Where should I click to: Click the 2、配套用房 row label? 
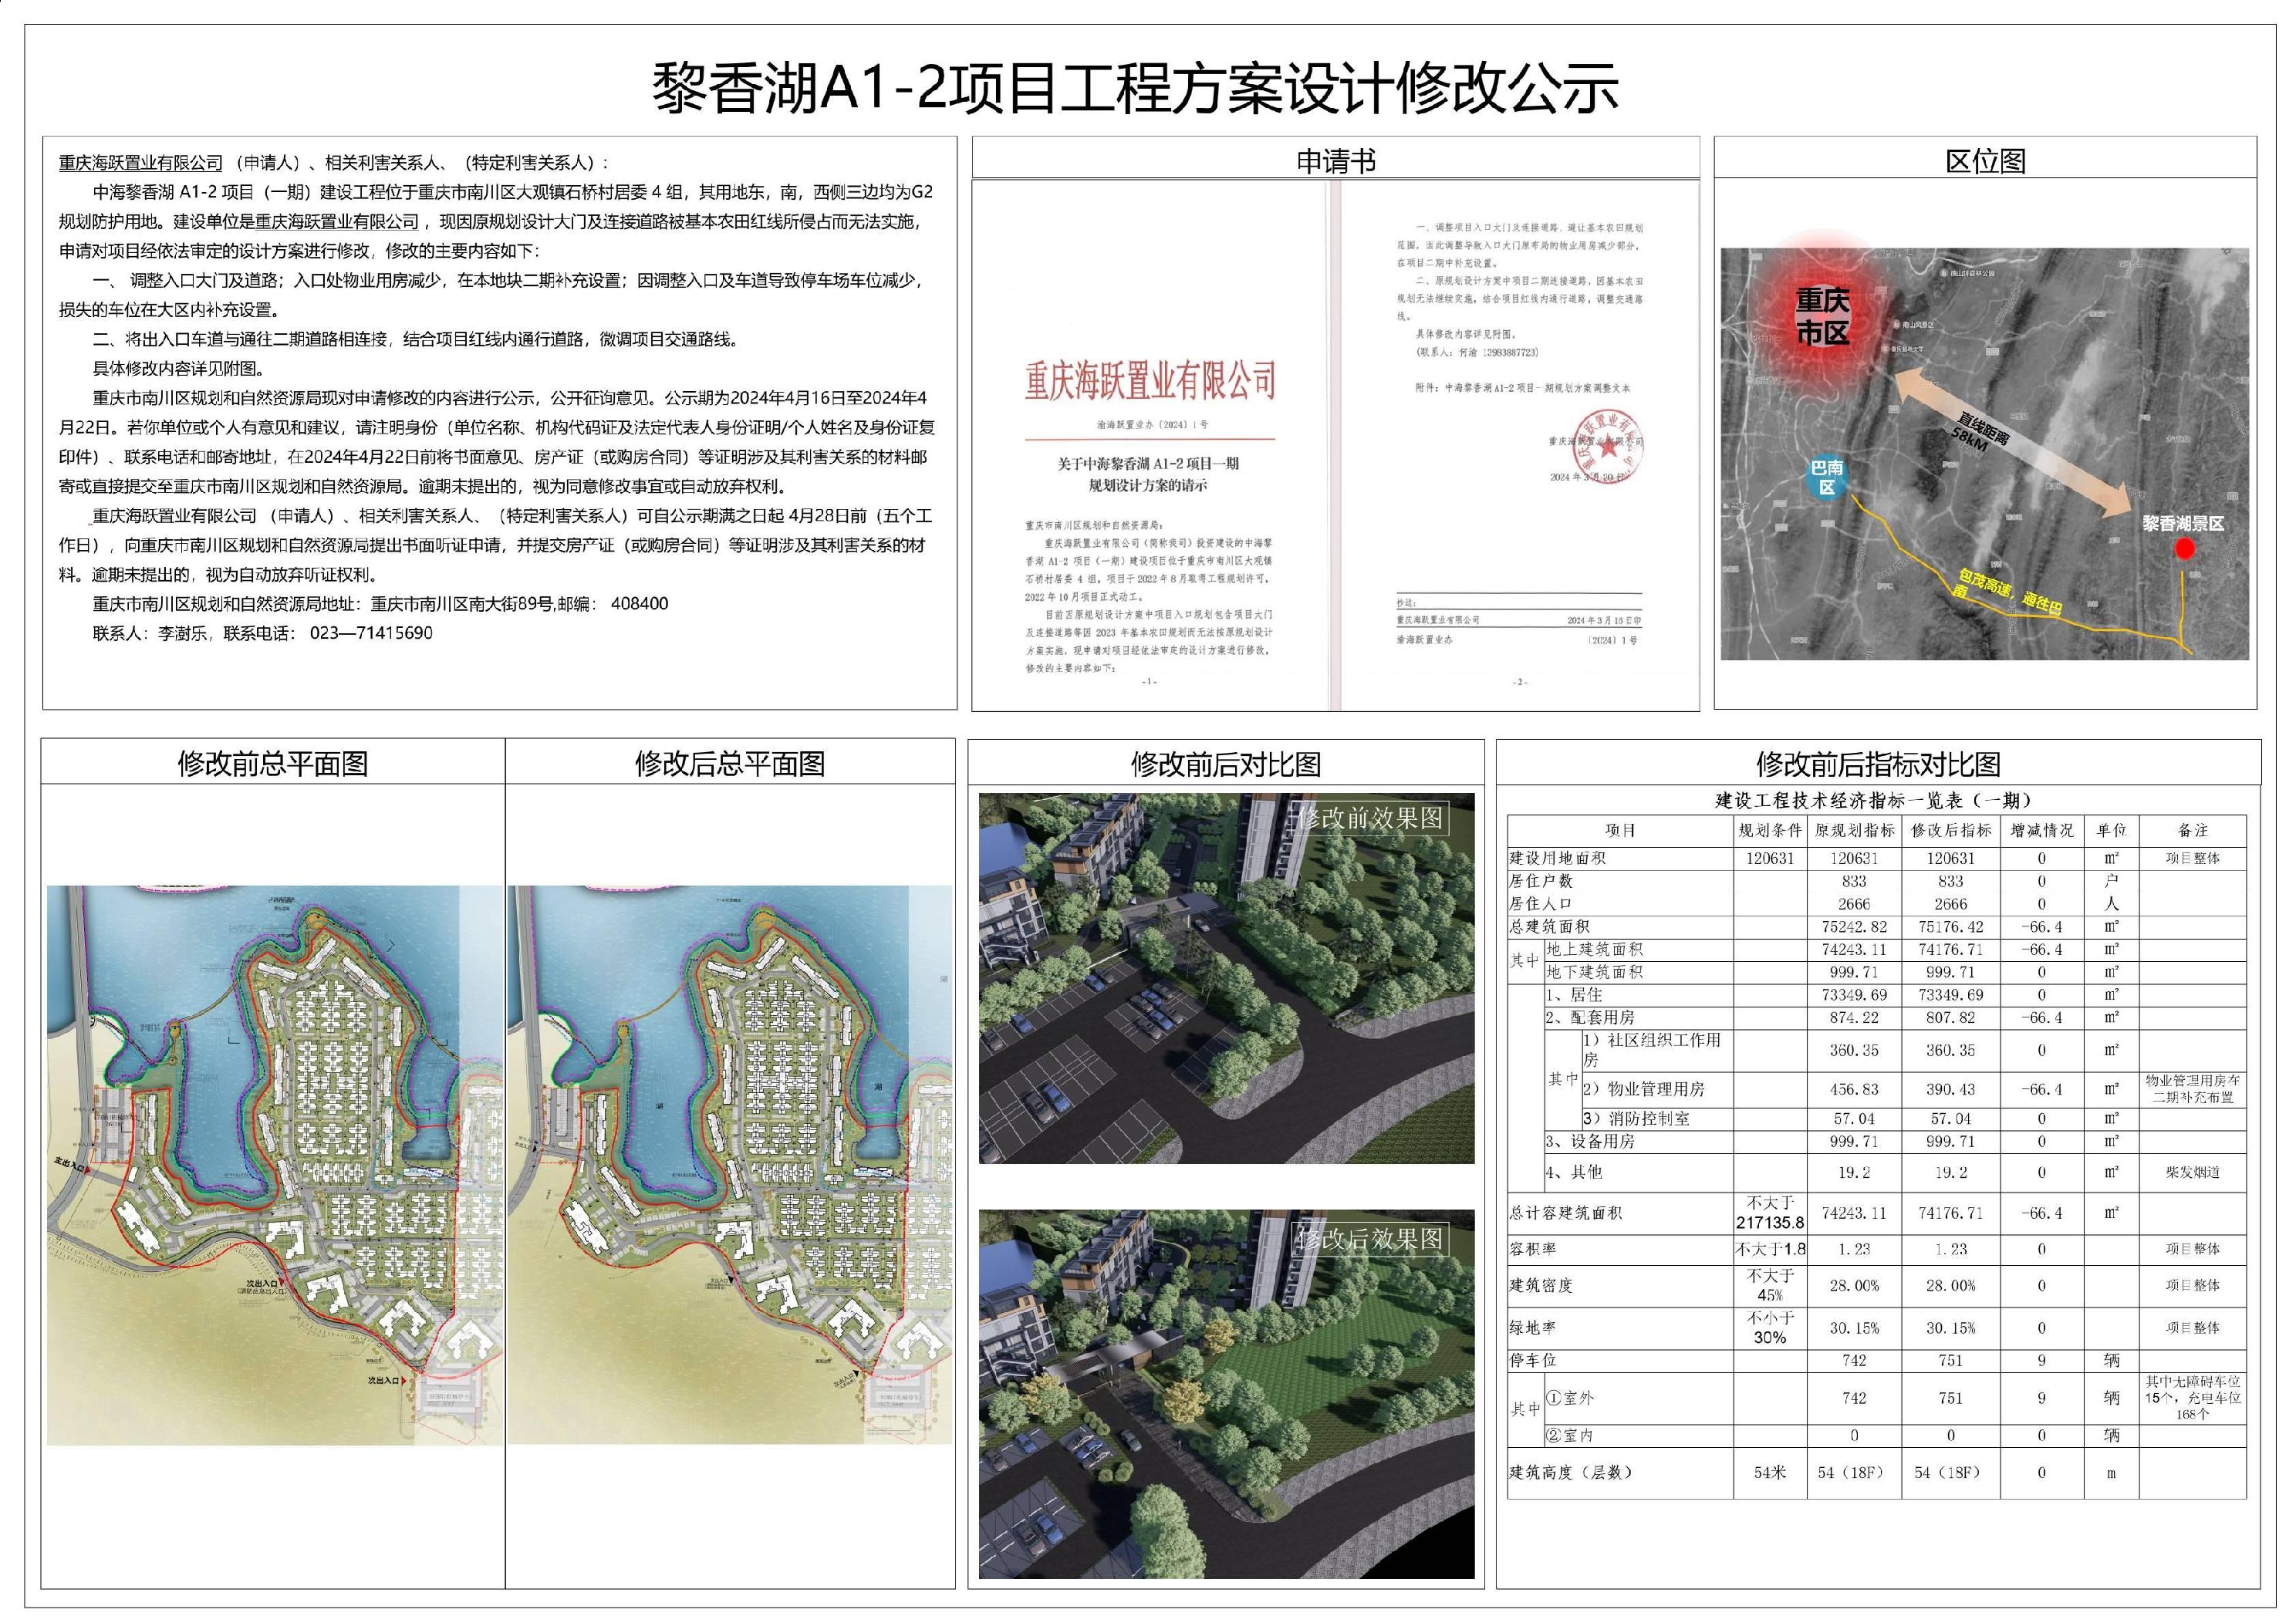click(x=1590, y=1017)
